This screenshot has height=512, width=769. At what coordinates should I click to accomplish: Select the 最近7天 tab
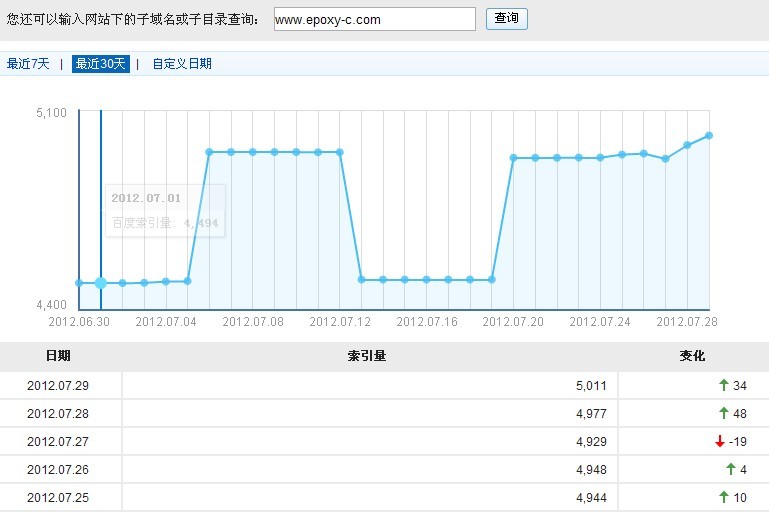(x=28, y=64)
